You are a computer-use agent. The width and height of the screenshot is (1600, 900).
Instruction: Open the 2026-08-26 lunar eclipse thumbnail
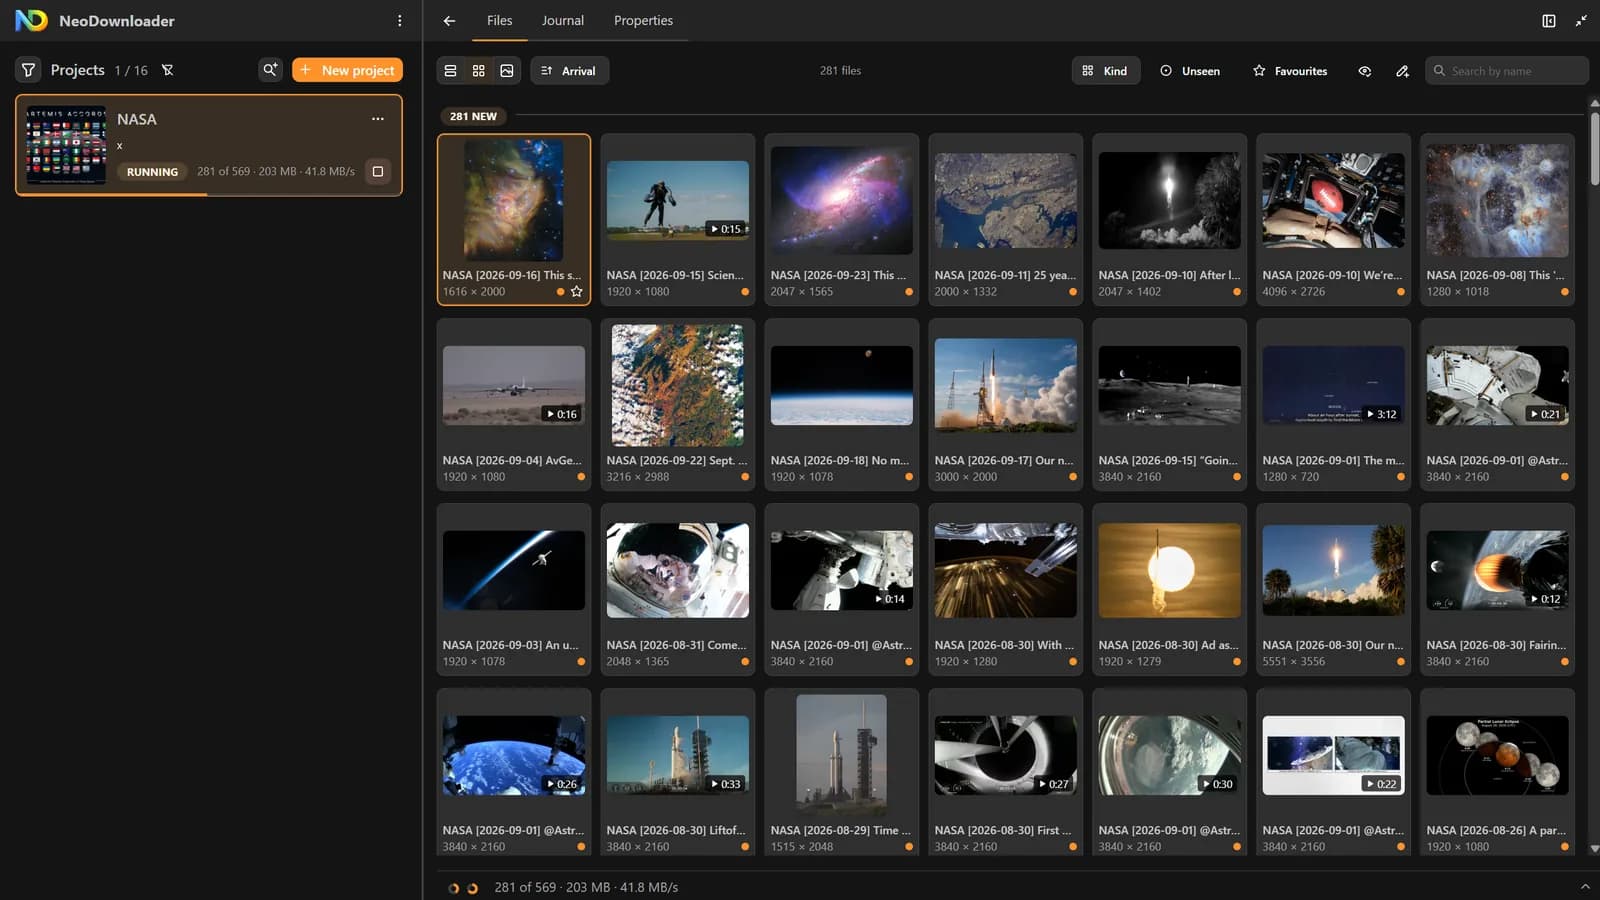click(x=1498, y=756)
